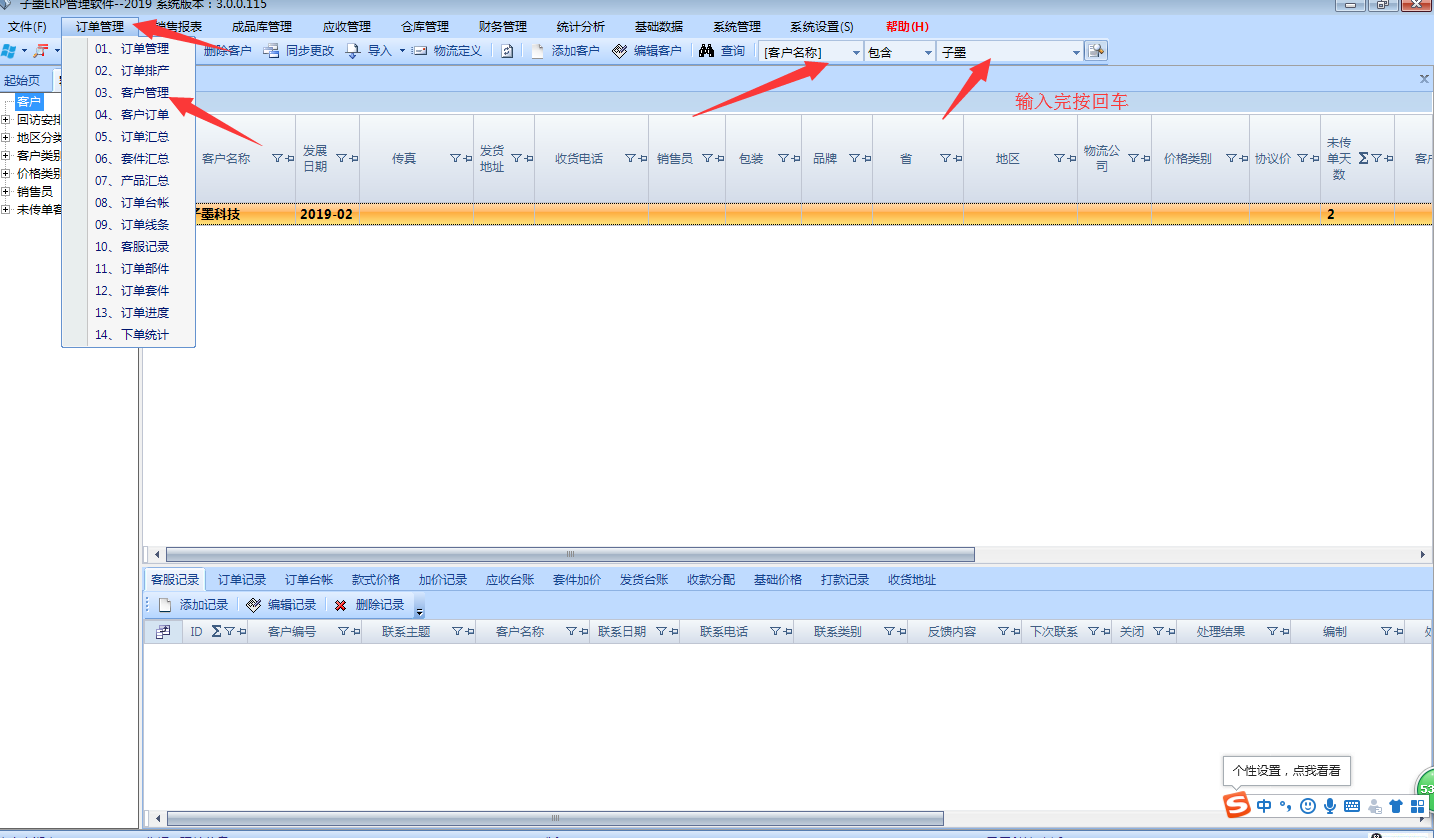Click the 添加记录 button
The height and width of the screenshot is (838, 1434).
(x=193, y=605)
